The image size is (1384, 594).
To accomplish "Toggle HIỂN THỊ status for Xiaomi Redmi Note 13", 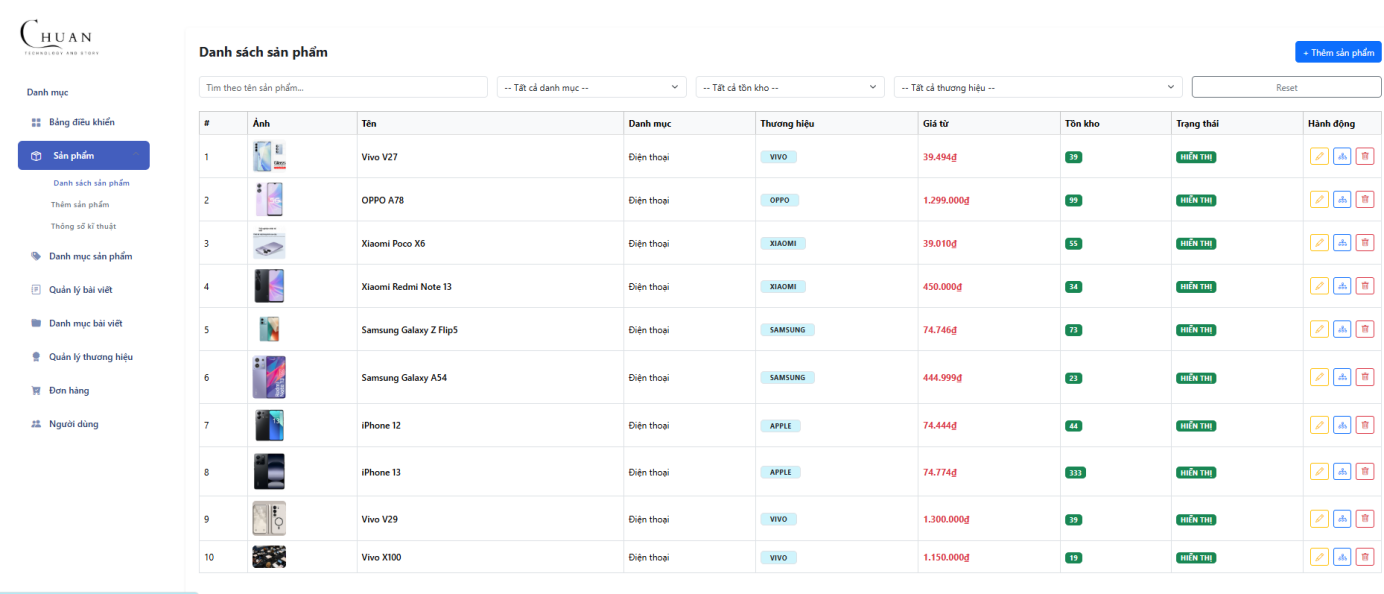I will click(1196, 287).
